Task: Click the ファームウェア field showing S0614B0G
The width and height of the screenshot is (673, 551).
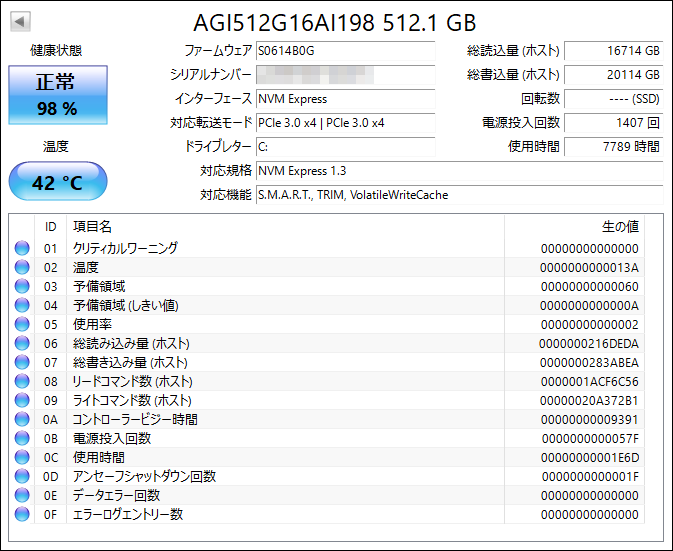Action: (345, 50)
